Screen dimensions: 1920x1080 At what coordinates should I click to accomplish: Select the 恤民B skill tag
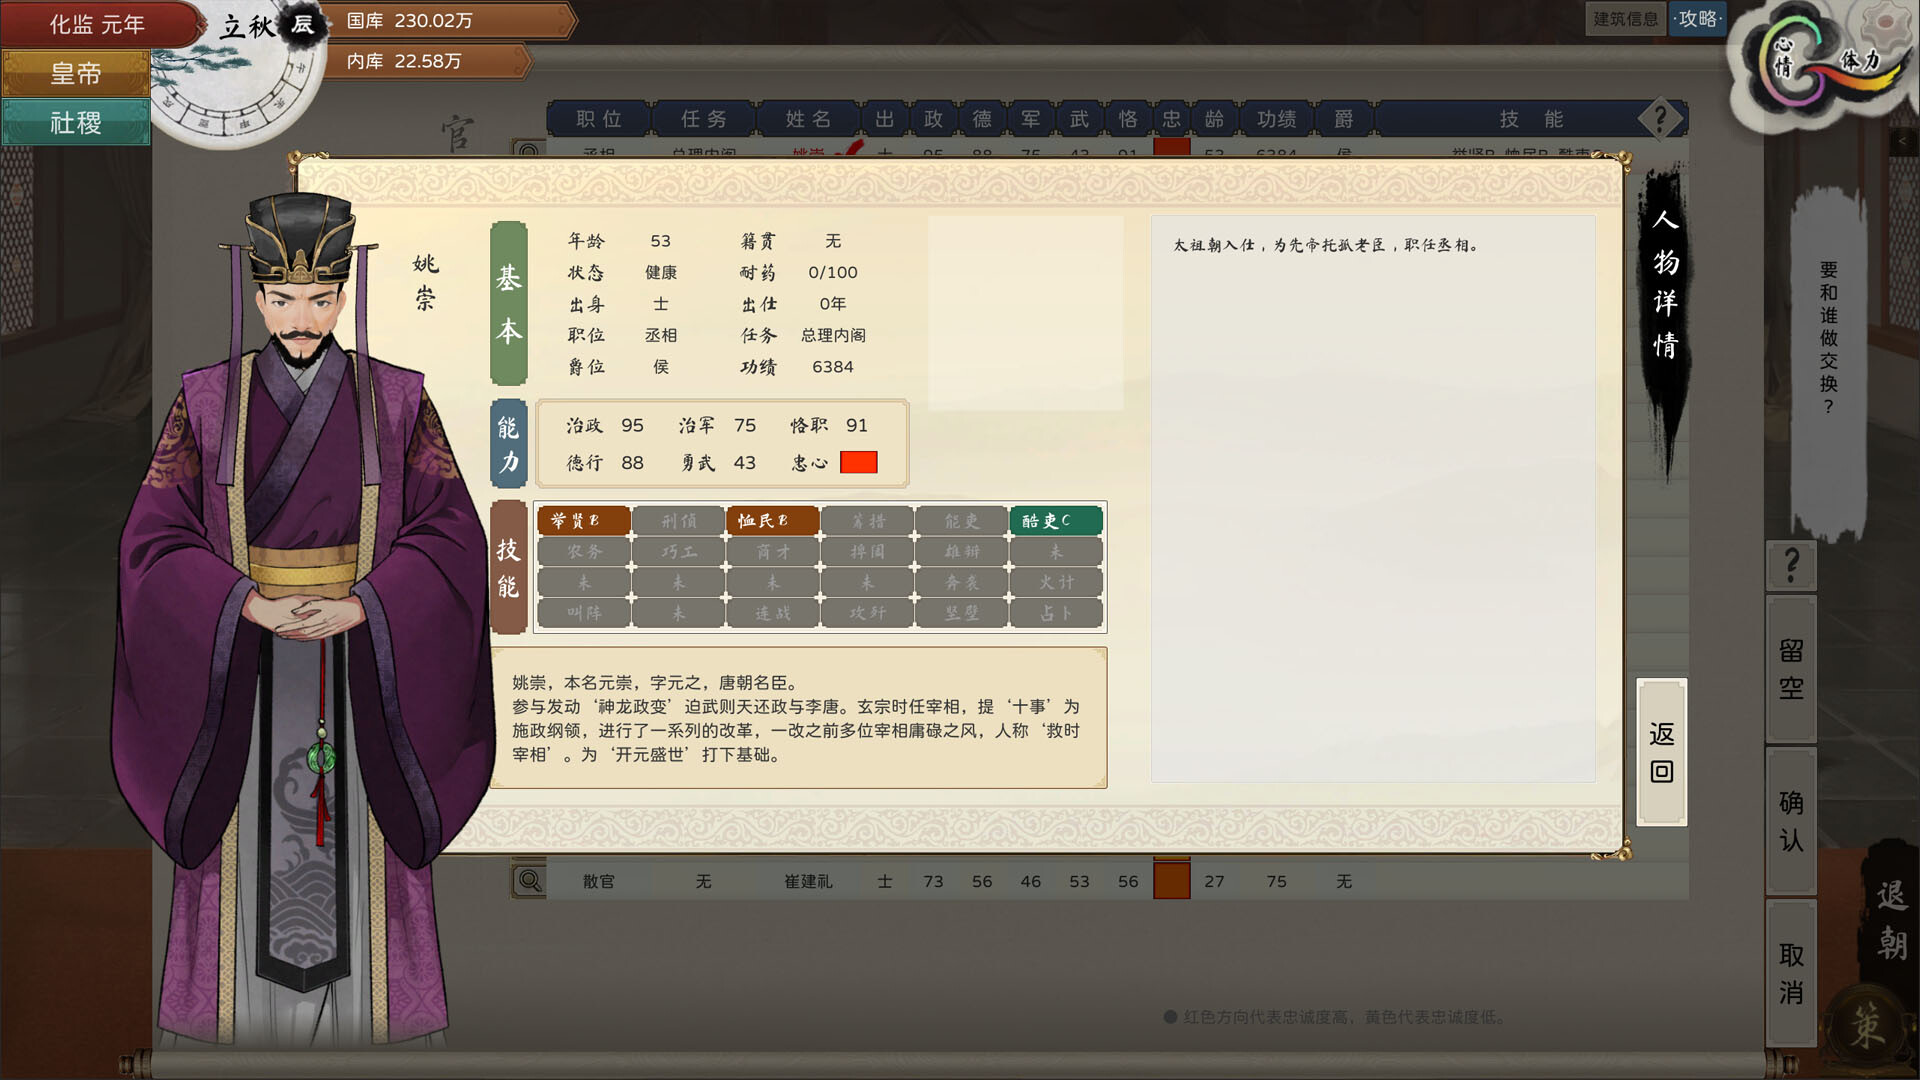coord(772,521)
